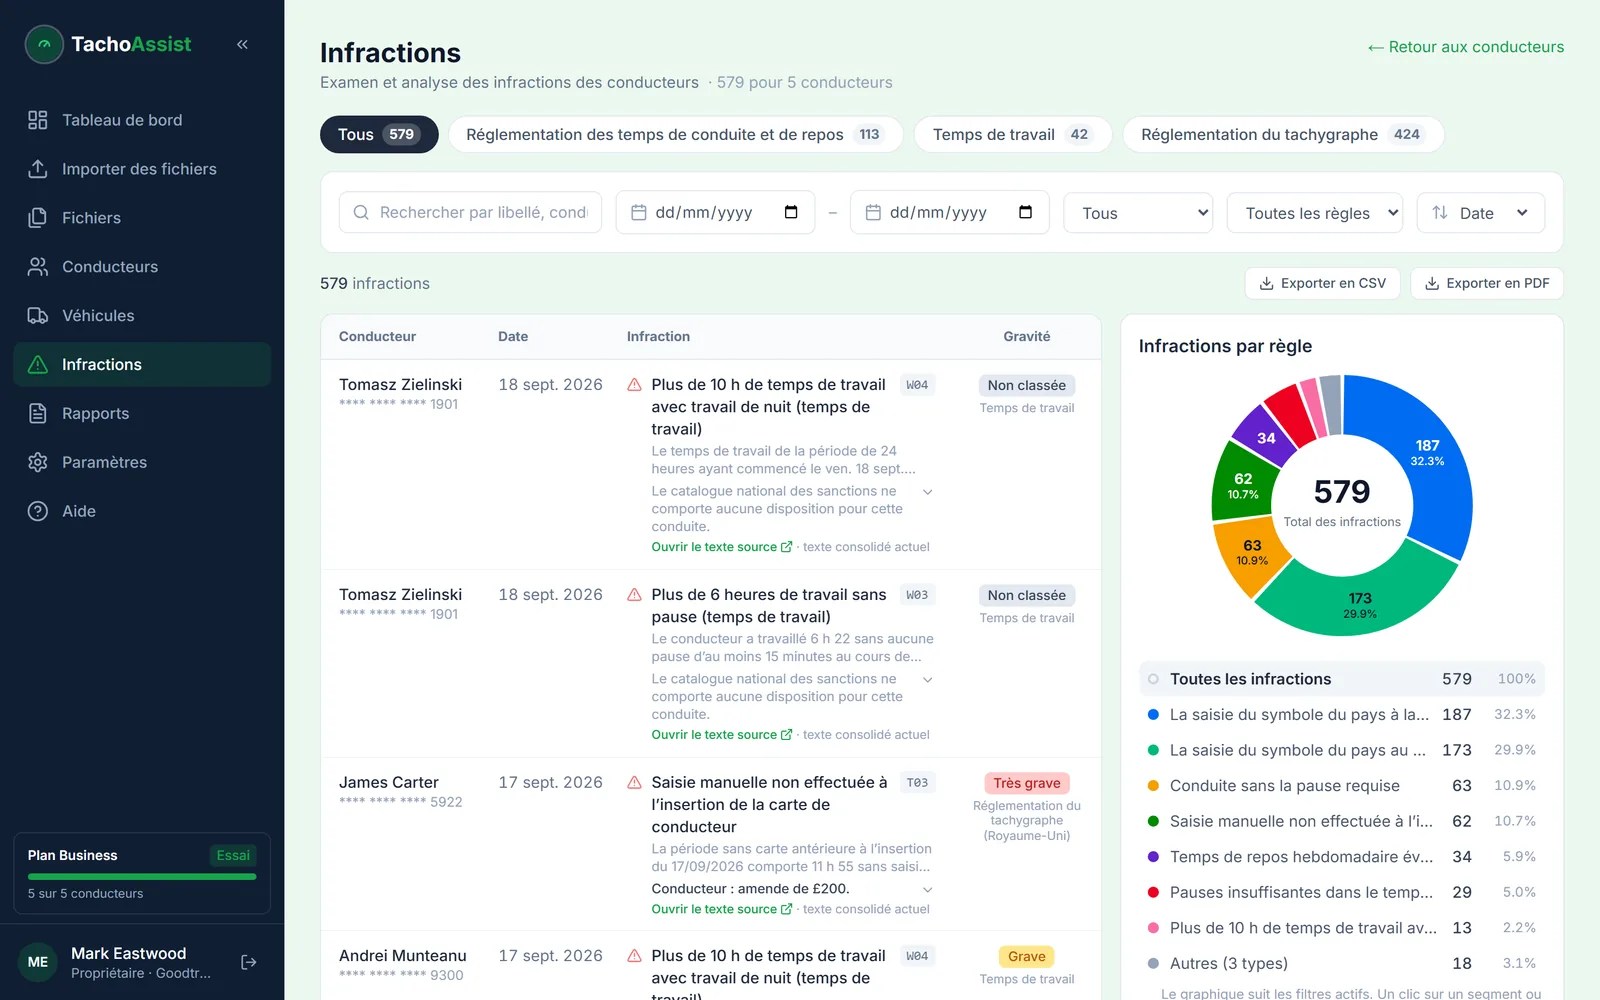Open the calendar picker of the end date
The height and width of the screenshot is (1000, 1600).
pos(1025,212)
